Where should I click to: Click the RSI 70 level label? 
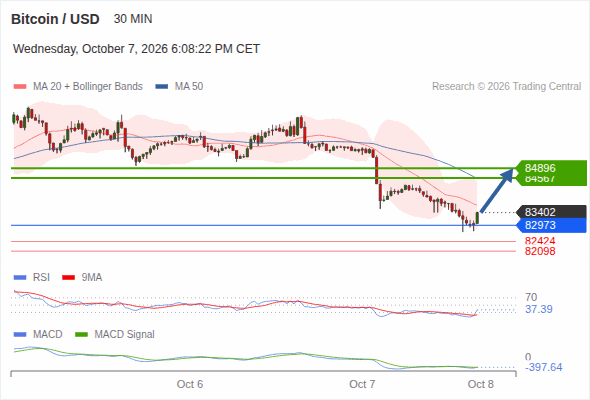[531, 297]
